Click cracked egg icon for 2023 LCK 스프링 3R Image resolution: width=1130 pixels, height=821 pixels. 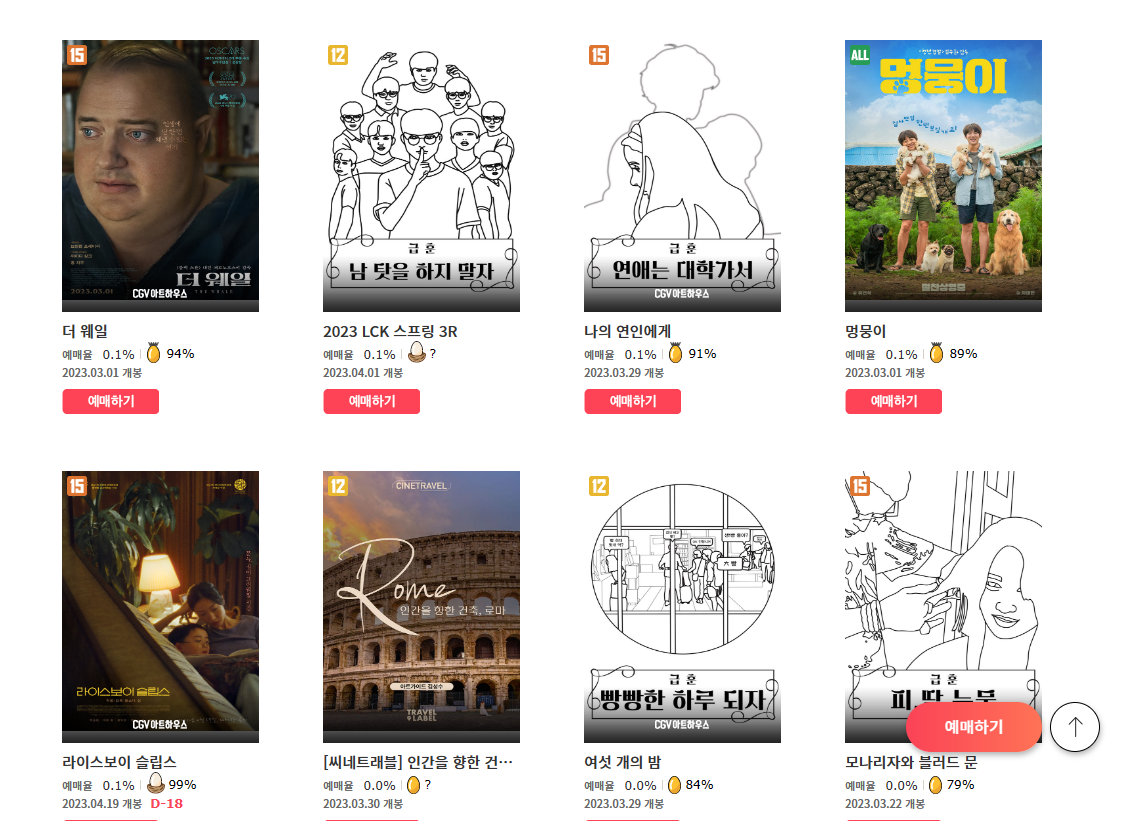(x=417, y=352)
